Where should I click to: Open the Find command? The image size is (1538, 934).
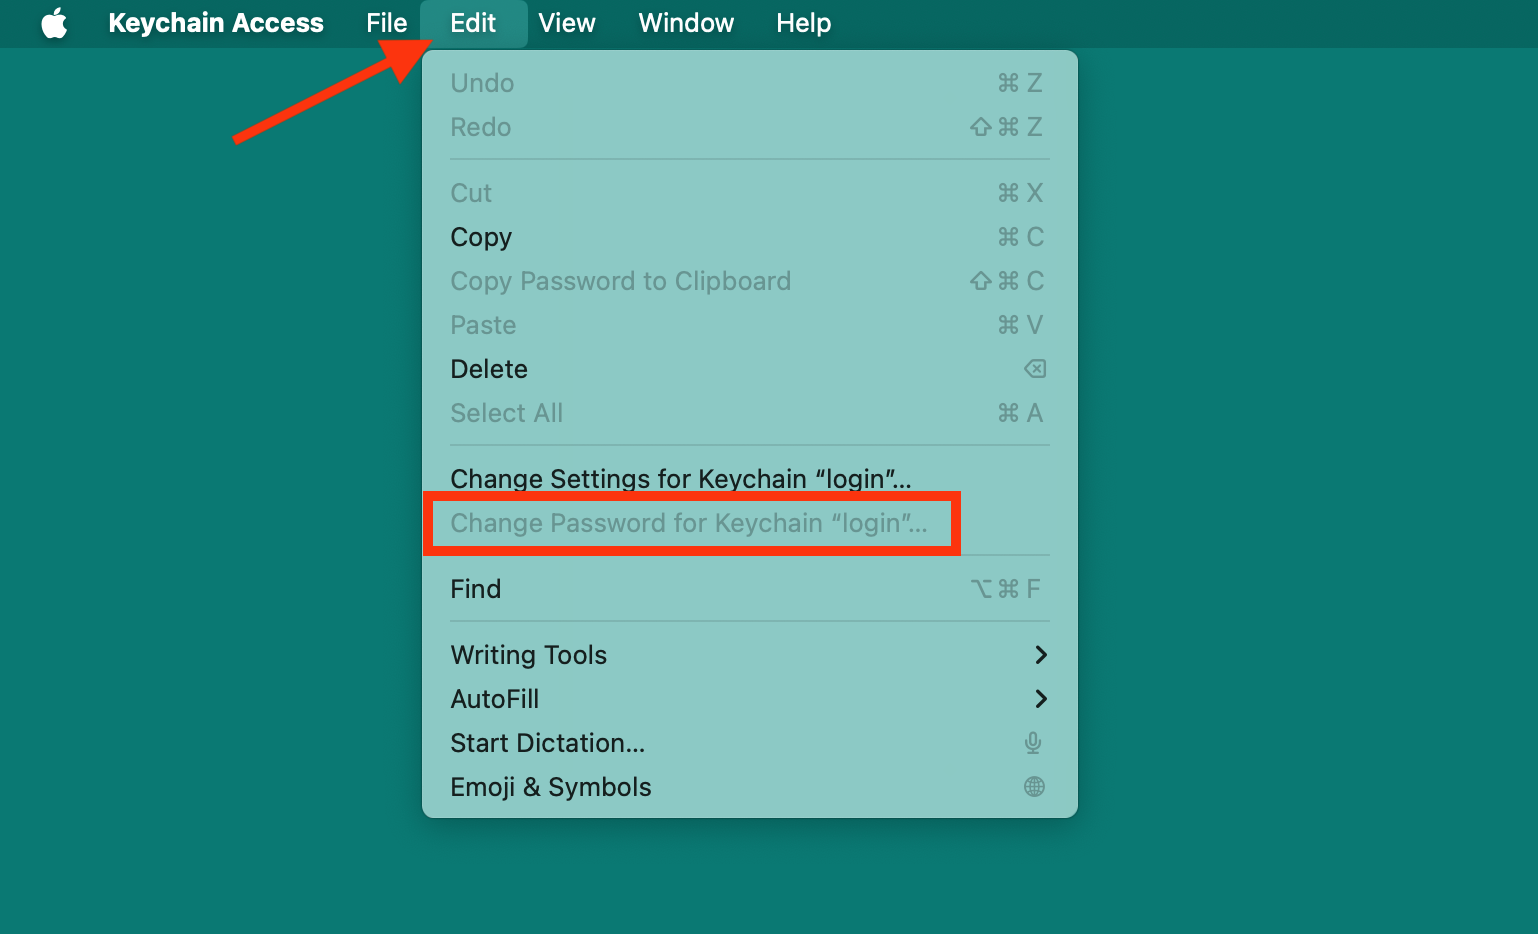click(x=476, y=589)
